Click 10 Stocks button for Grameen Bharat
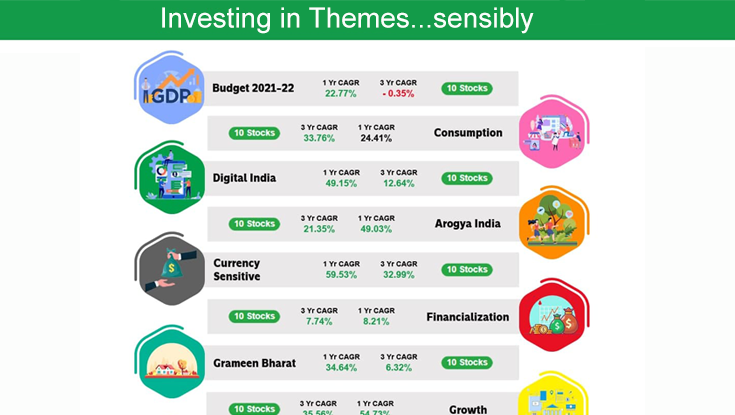 click(467, 362)
